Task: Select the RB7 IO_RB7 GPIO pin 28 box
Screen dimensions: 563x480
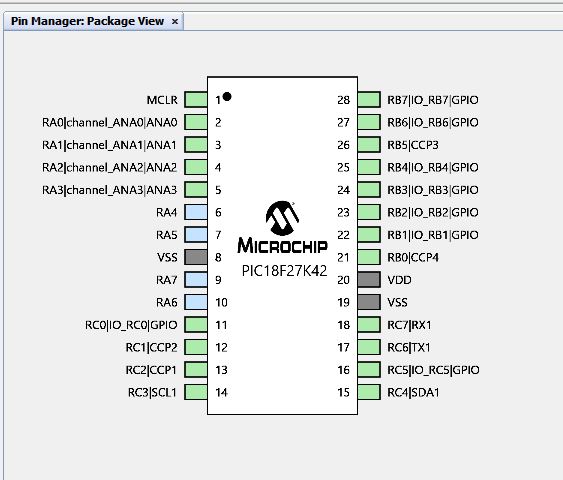Action: pos(369,100)
